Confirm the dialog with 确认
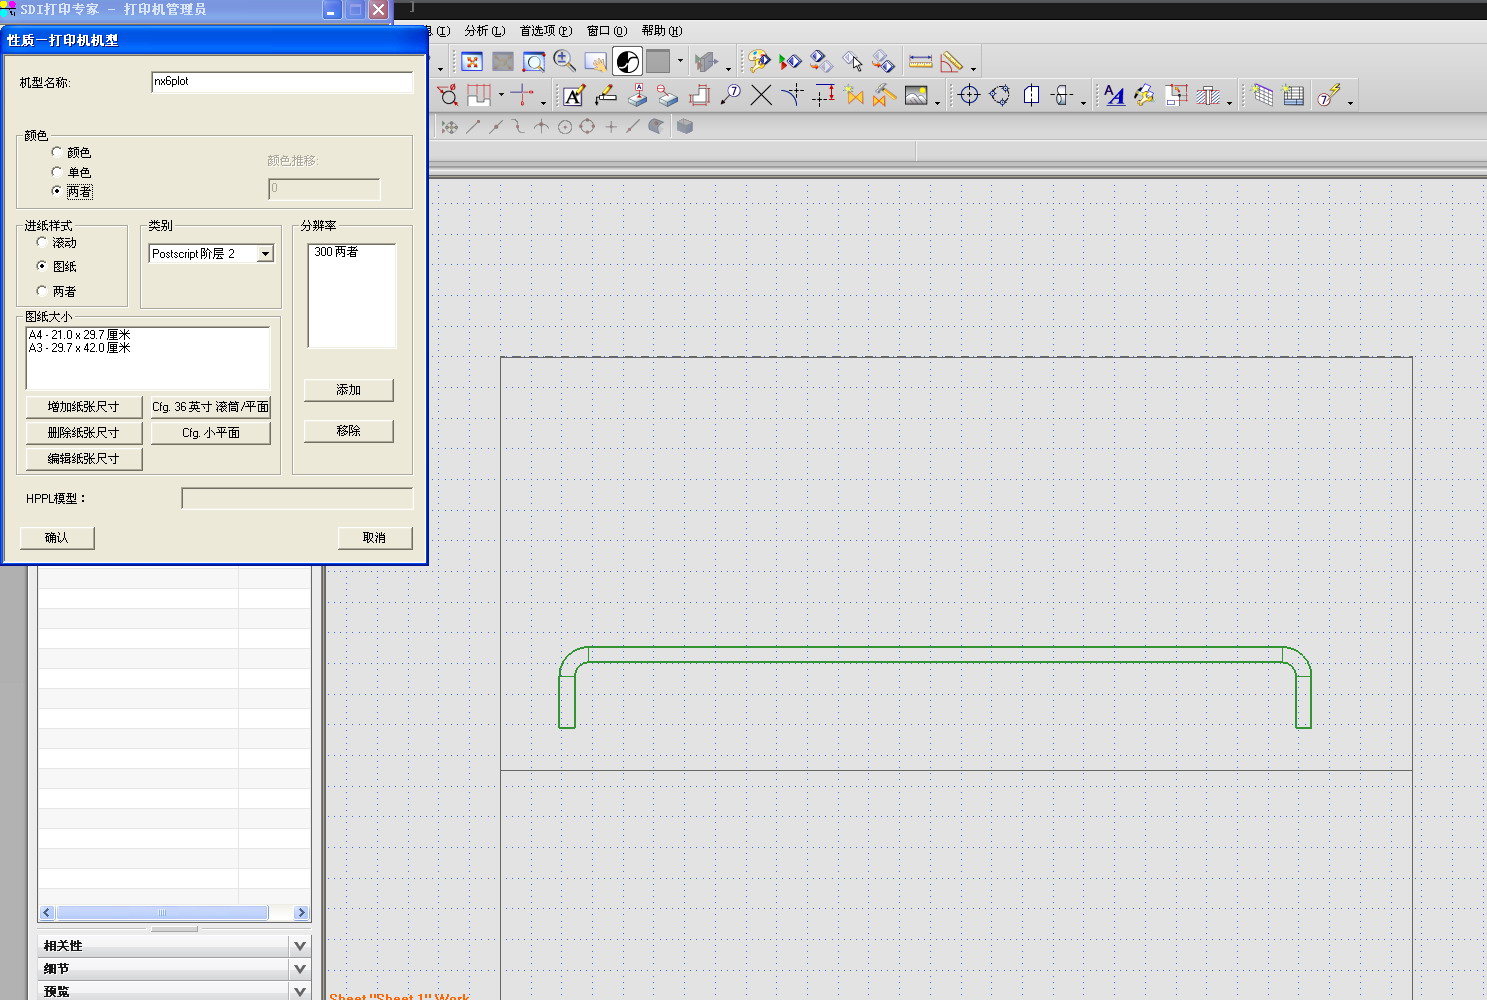This screenshot has width=1487, height=1000. [x=57, y=538]
